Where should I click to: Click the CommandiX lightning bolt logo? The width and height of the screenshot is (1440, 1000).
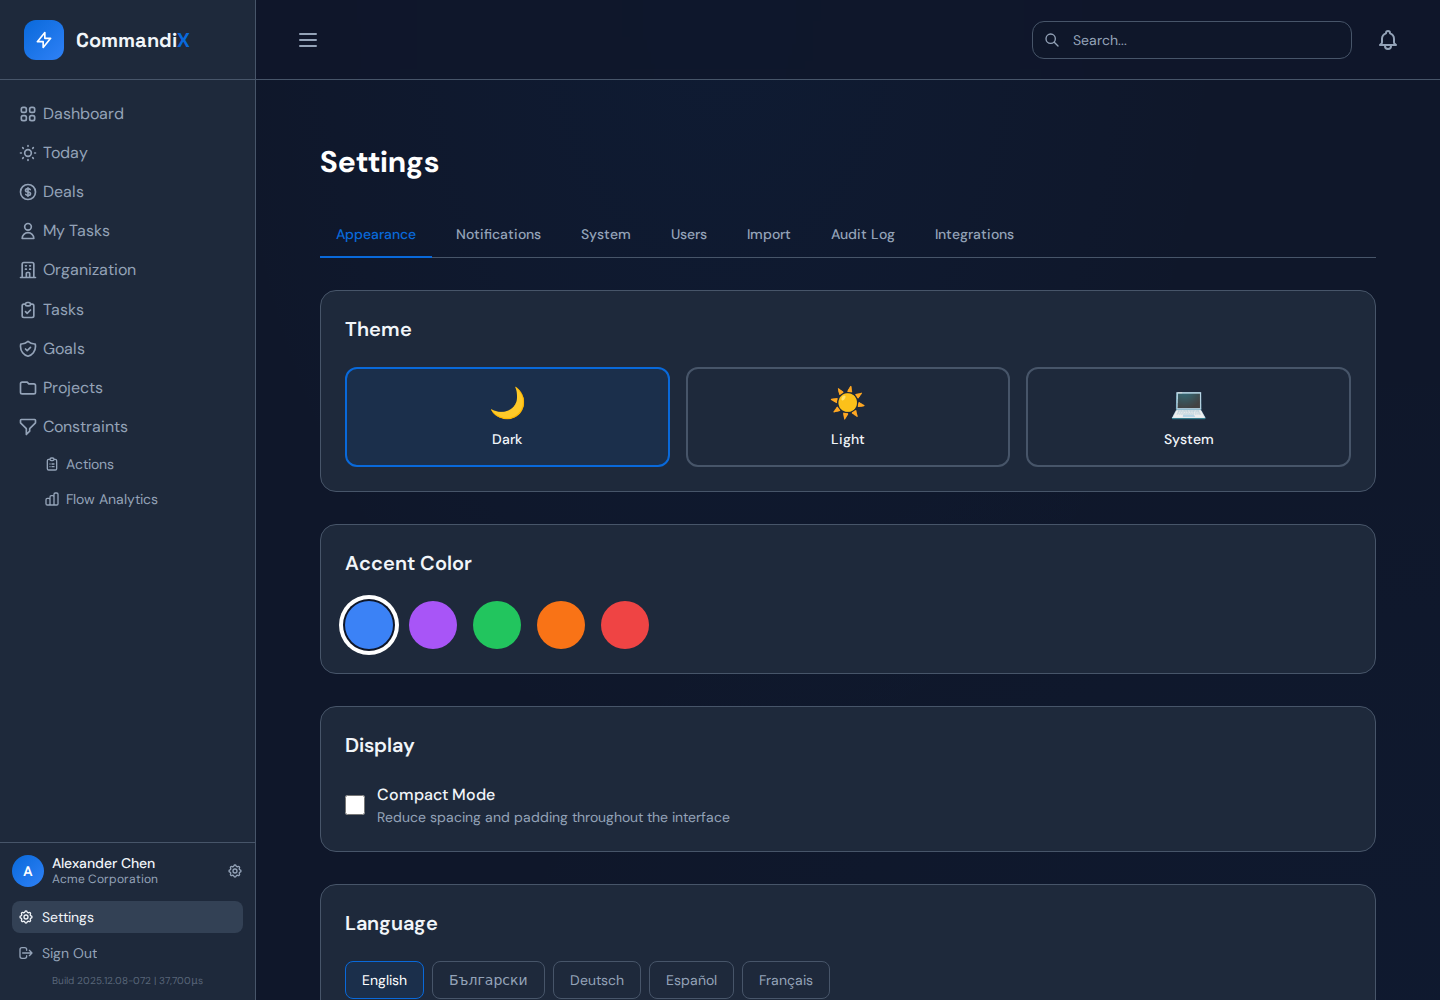click(x=44, y=40)
